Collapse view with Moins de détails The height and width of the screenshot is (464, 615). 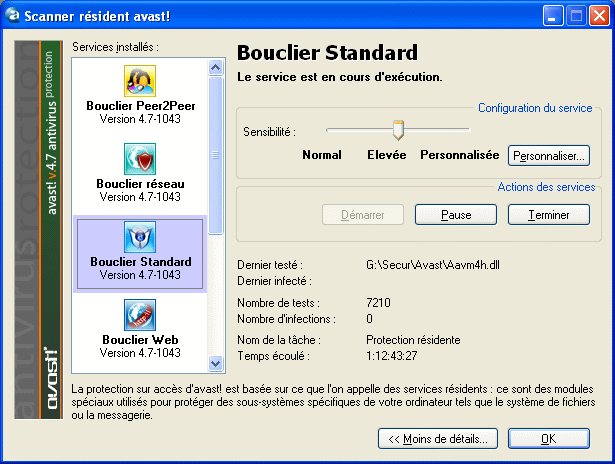(438, 439)
